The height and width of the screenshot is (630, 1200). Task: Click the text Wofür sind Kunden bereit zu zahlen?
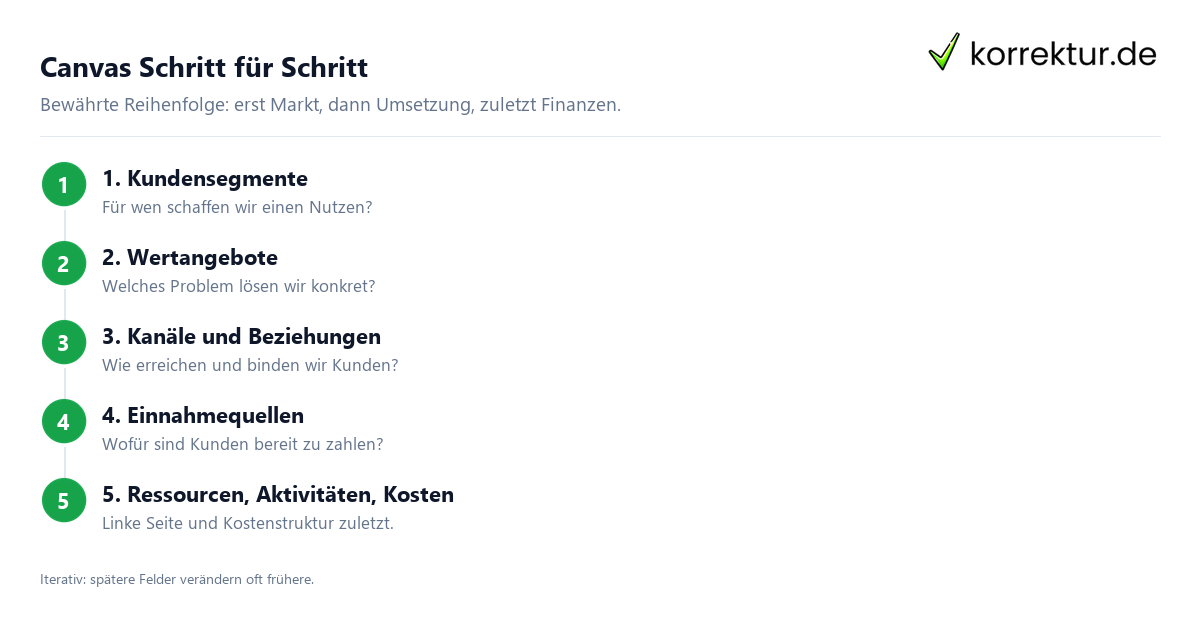tap(243, 444)
